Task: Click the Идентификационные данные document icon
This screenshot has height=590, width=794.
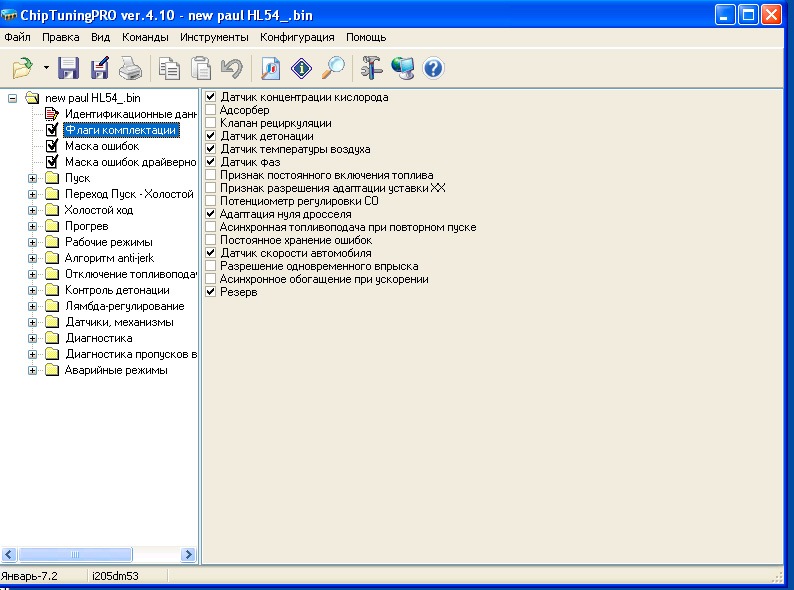Action: click(52, 114)
